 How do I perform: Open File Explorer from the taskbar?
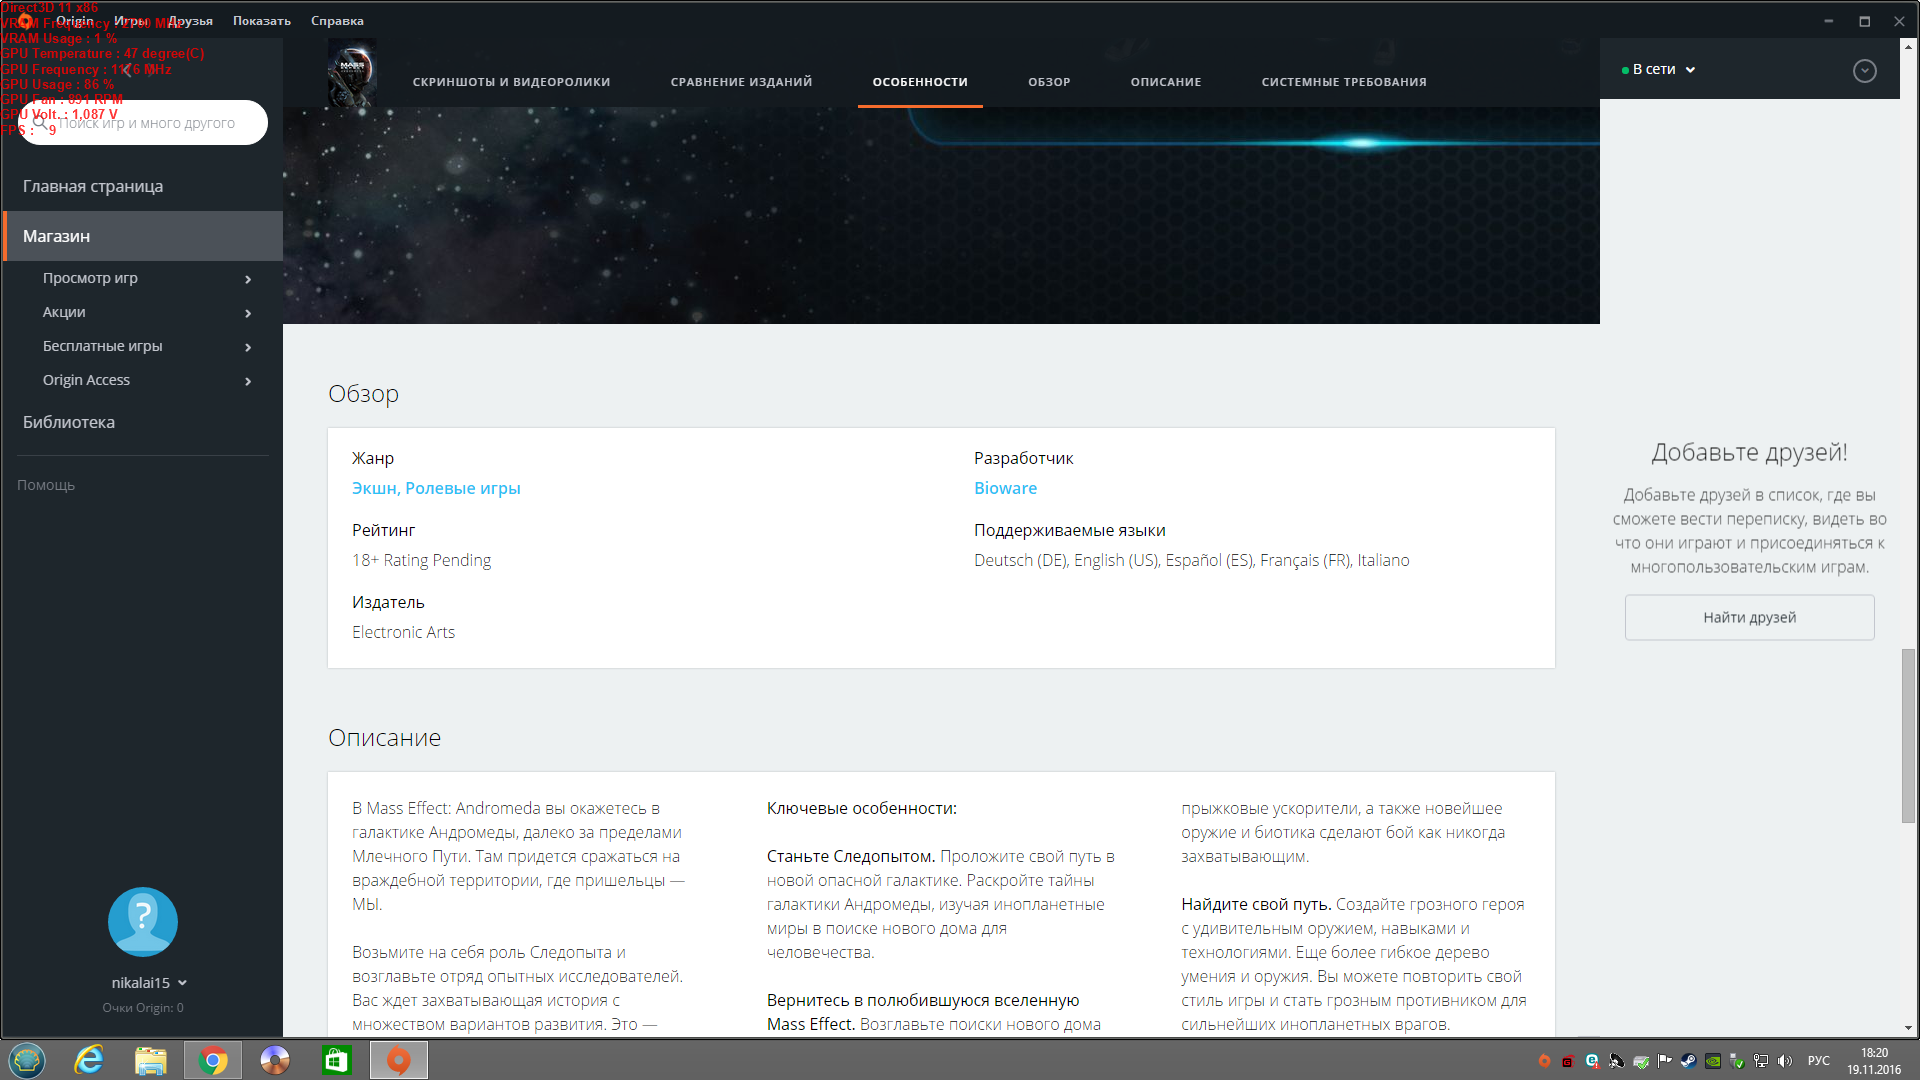pyautogui.click(x=151, y=1060)
